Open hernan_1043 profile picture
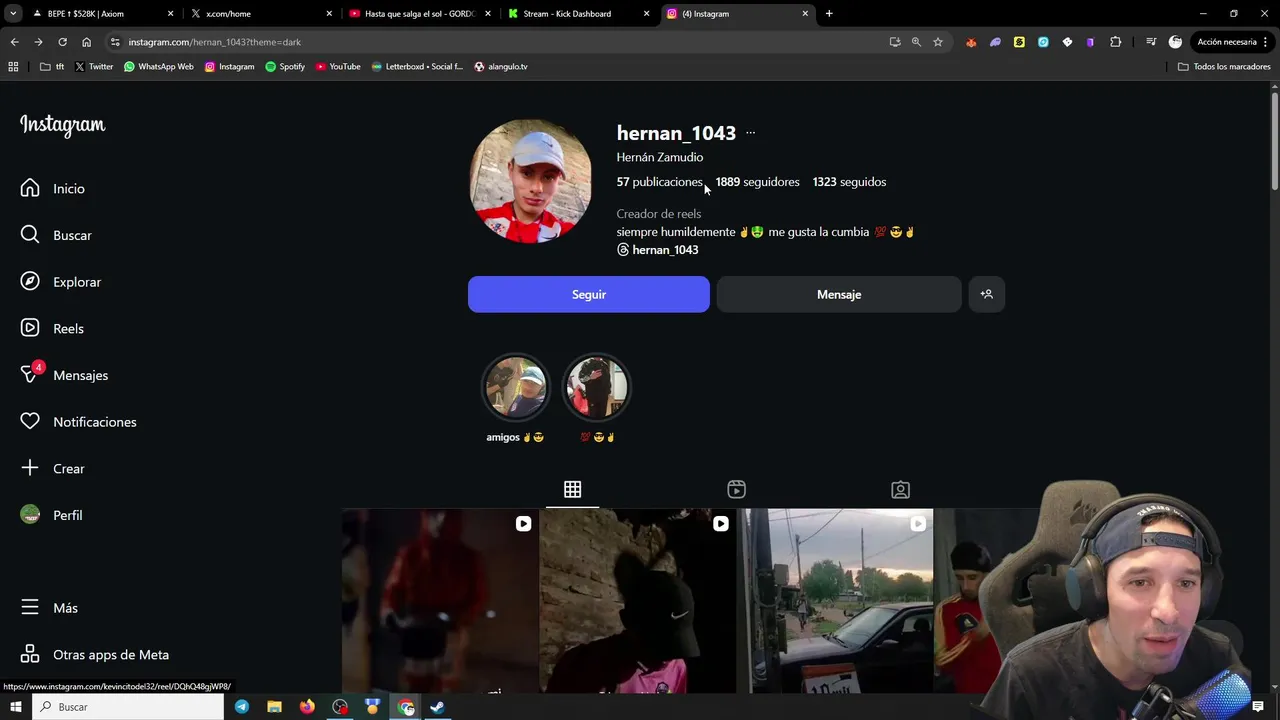1280x720 pixels. tap(531, 182)
